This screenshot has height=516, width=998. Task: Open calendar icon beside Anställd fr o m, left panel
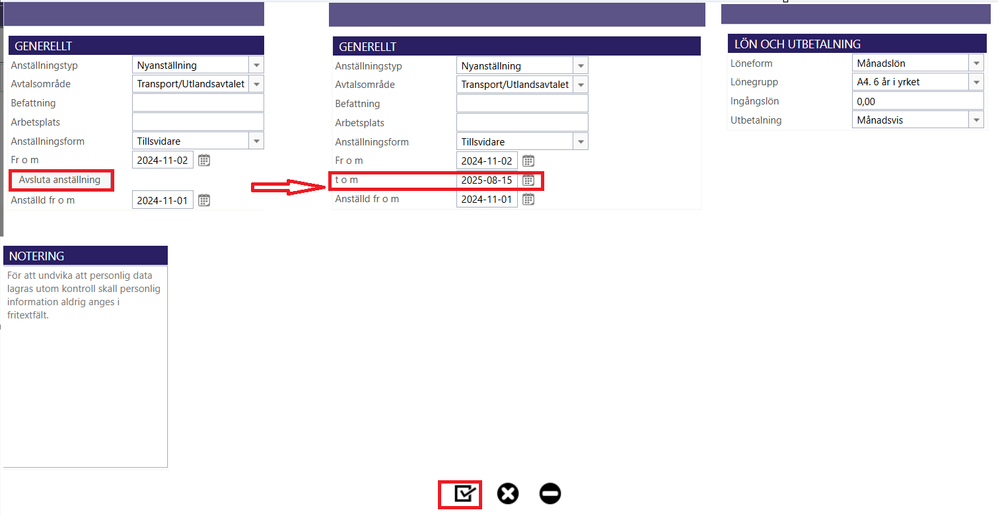(x=204, y=200)
